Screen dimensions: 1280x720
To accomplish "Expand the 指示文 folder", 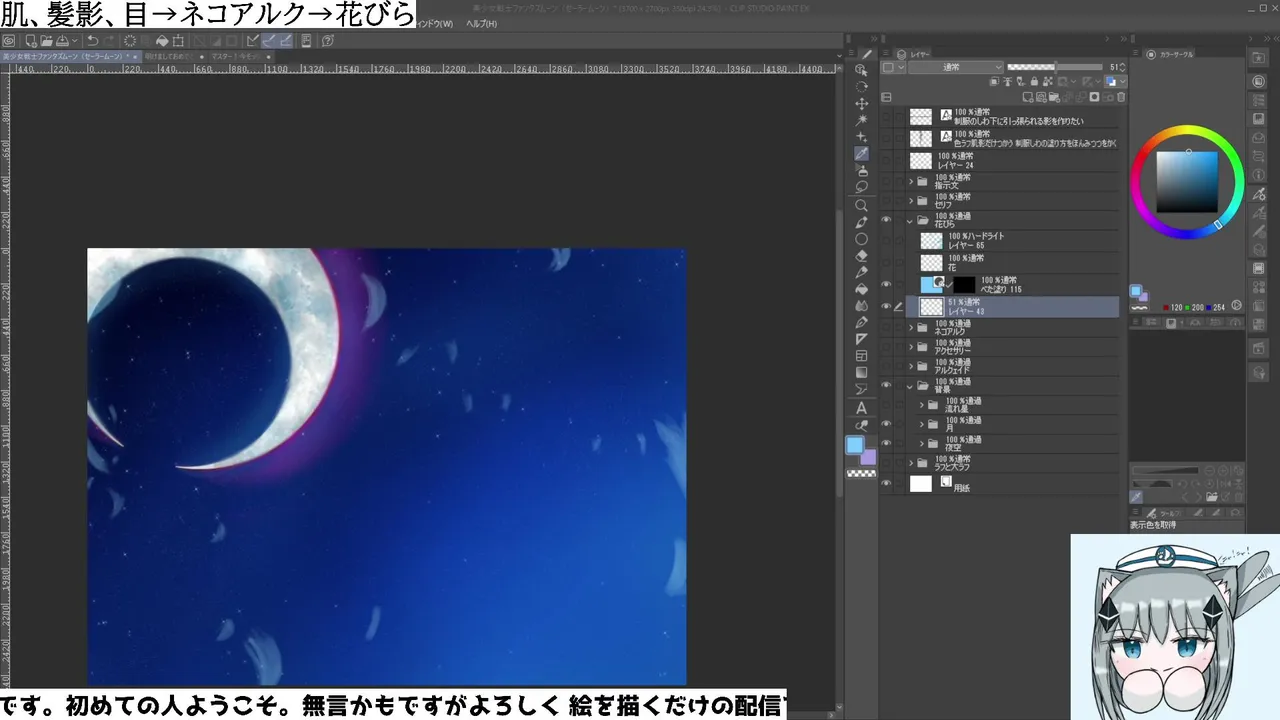I will (x=910, y=182).
